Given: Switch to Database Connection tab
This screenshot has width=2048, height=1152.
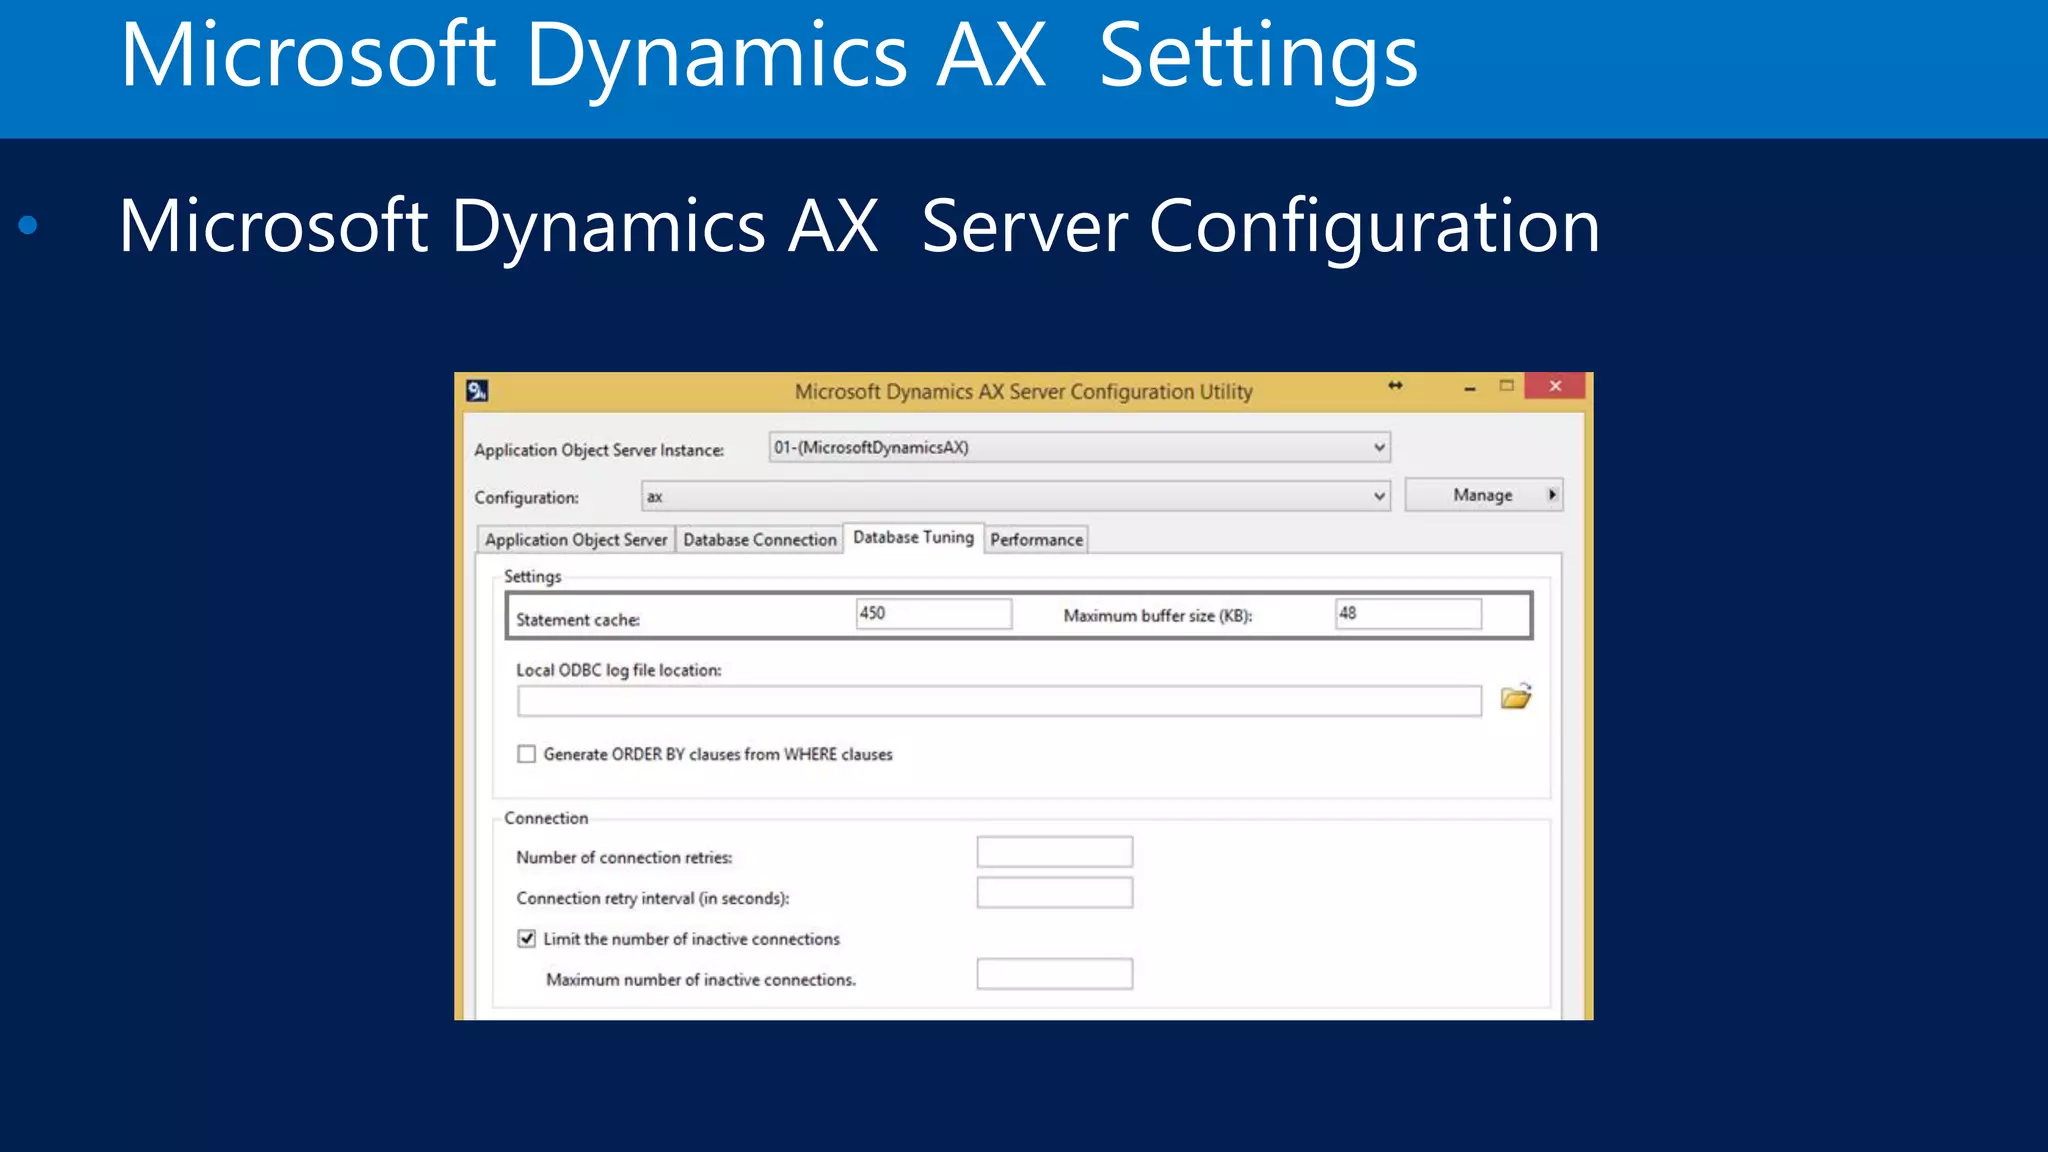Looking at the screenshot, I should click(x=760, y=540).
